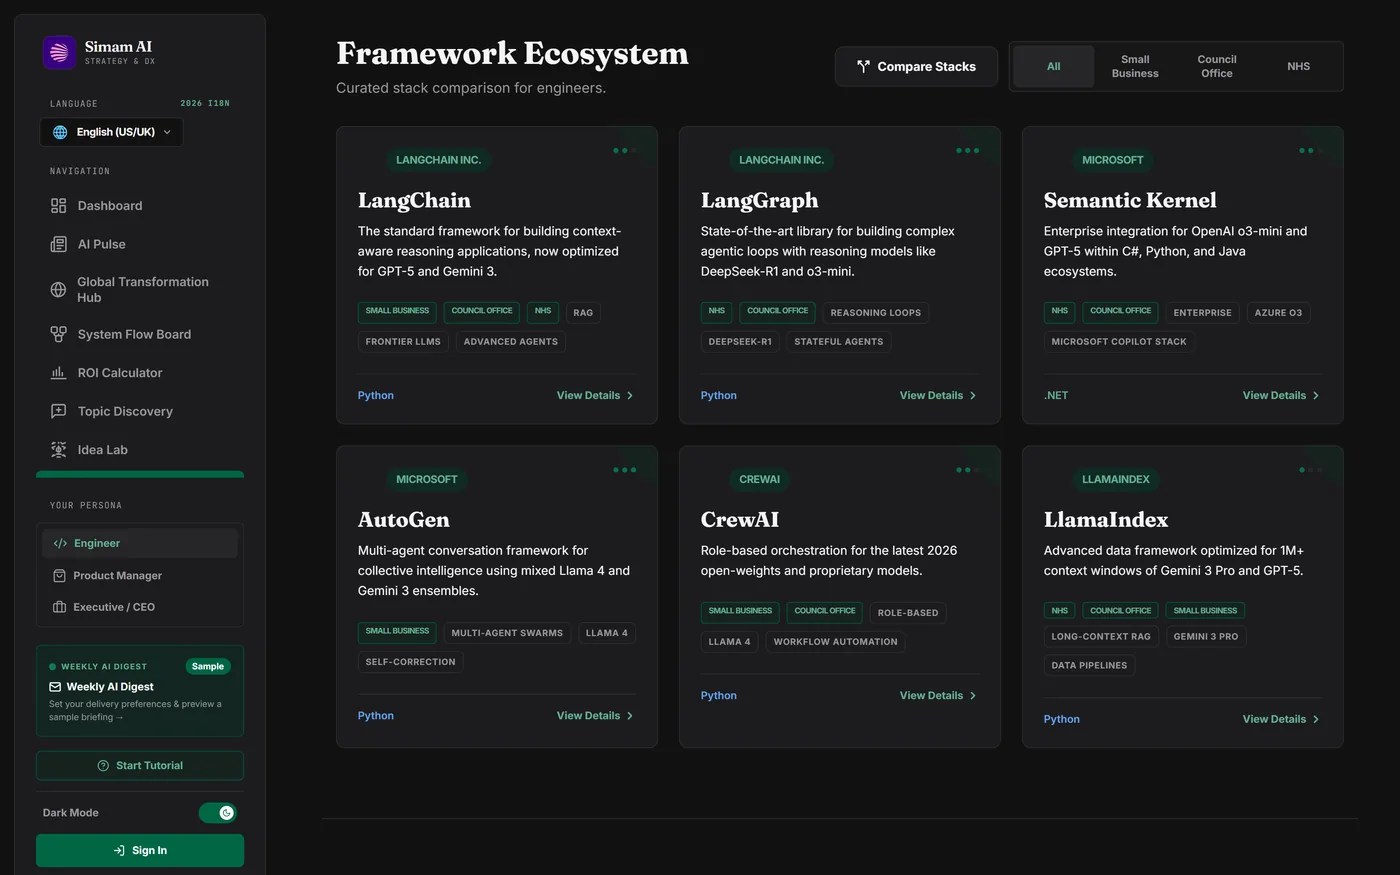This screenshot has height=875, width=1400.
Task: Click the three dots on LangChain card
Action: [624, 151]
